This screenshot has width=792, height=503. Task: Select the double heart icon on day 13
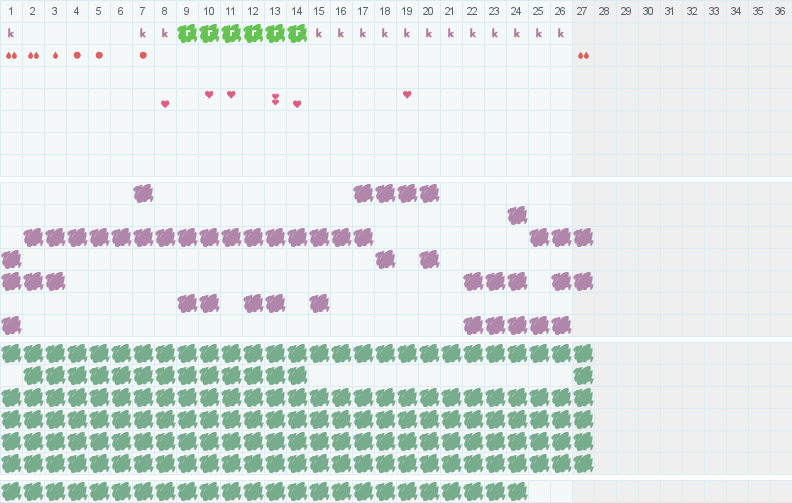(x=275, y=99)
